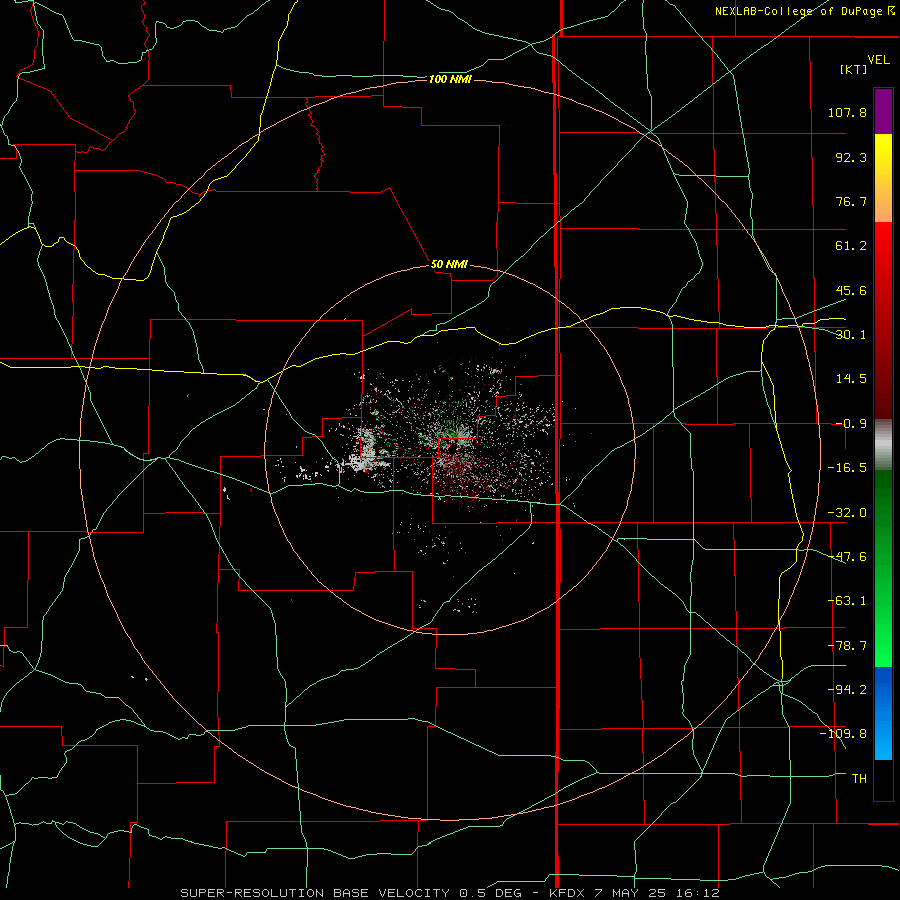Click the -16.5 velocity scale value

coord(847,468)
